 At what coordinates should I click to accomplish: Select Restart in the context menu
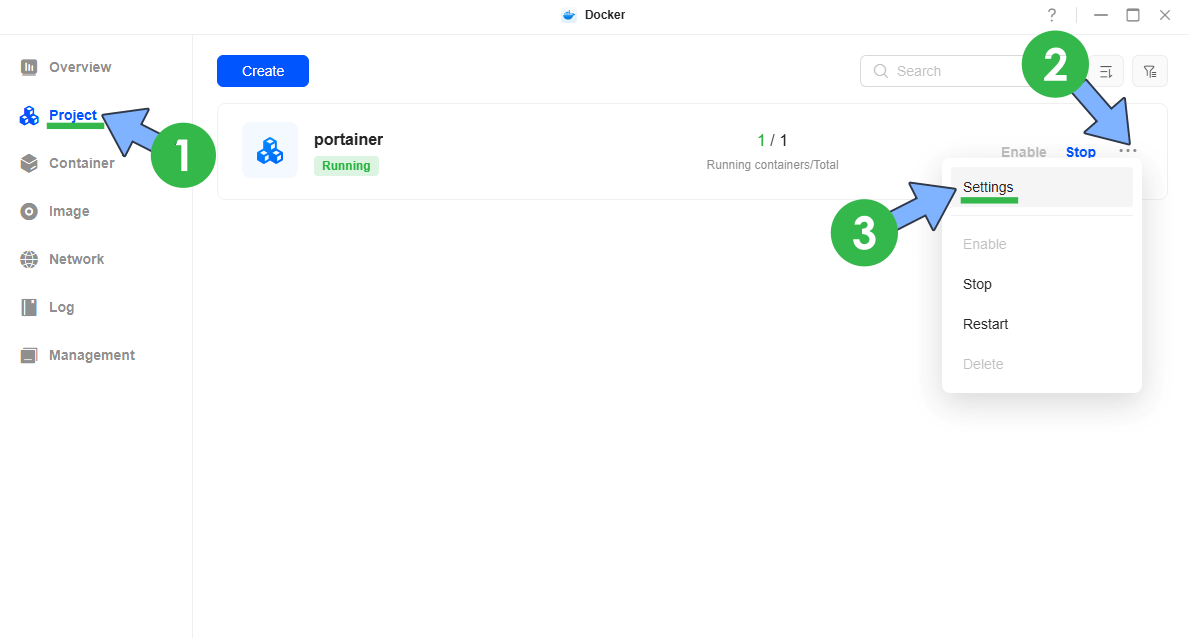pyautogui.click(x=985, y=323)
